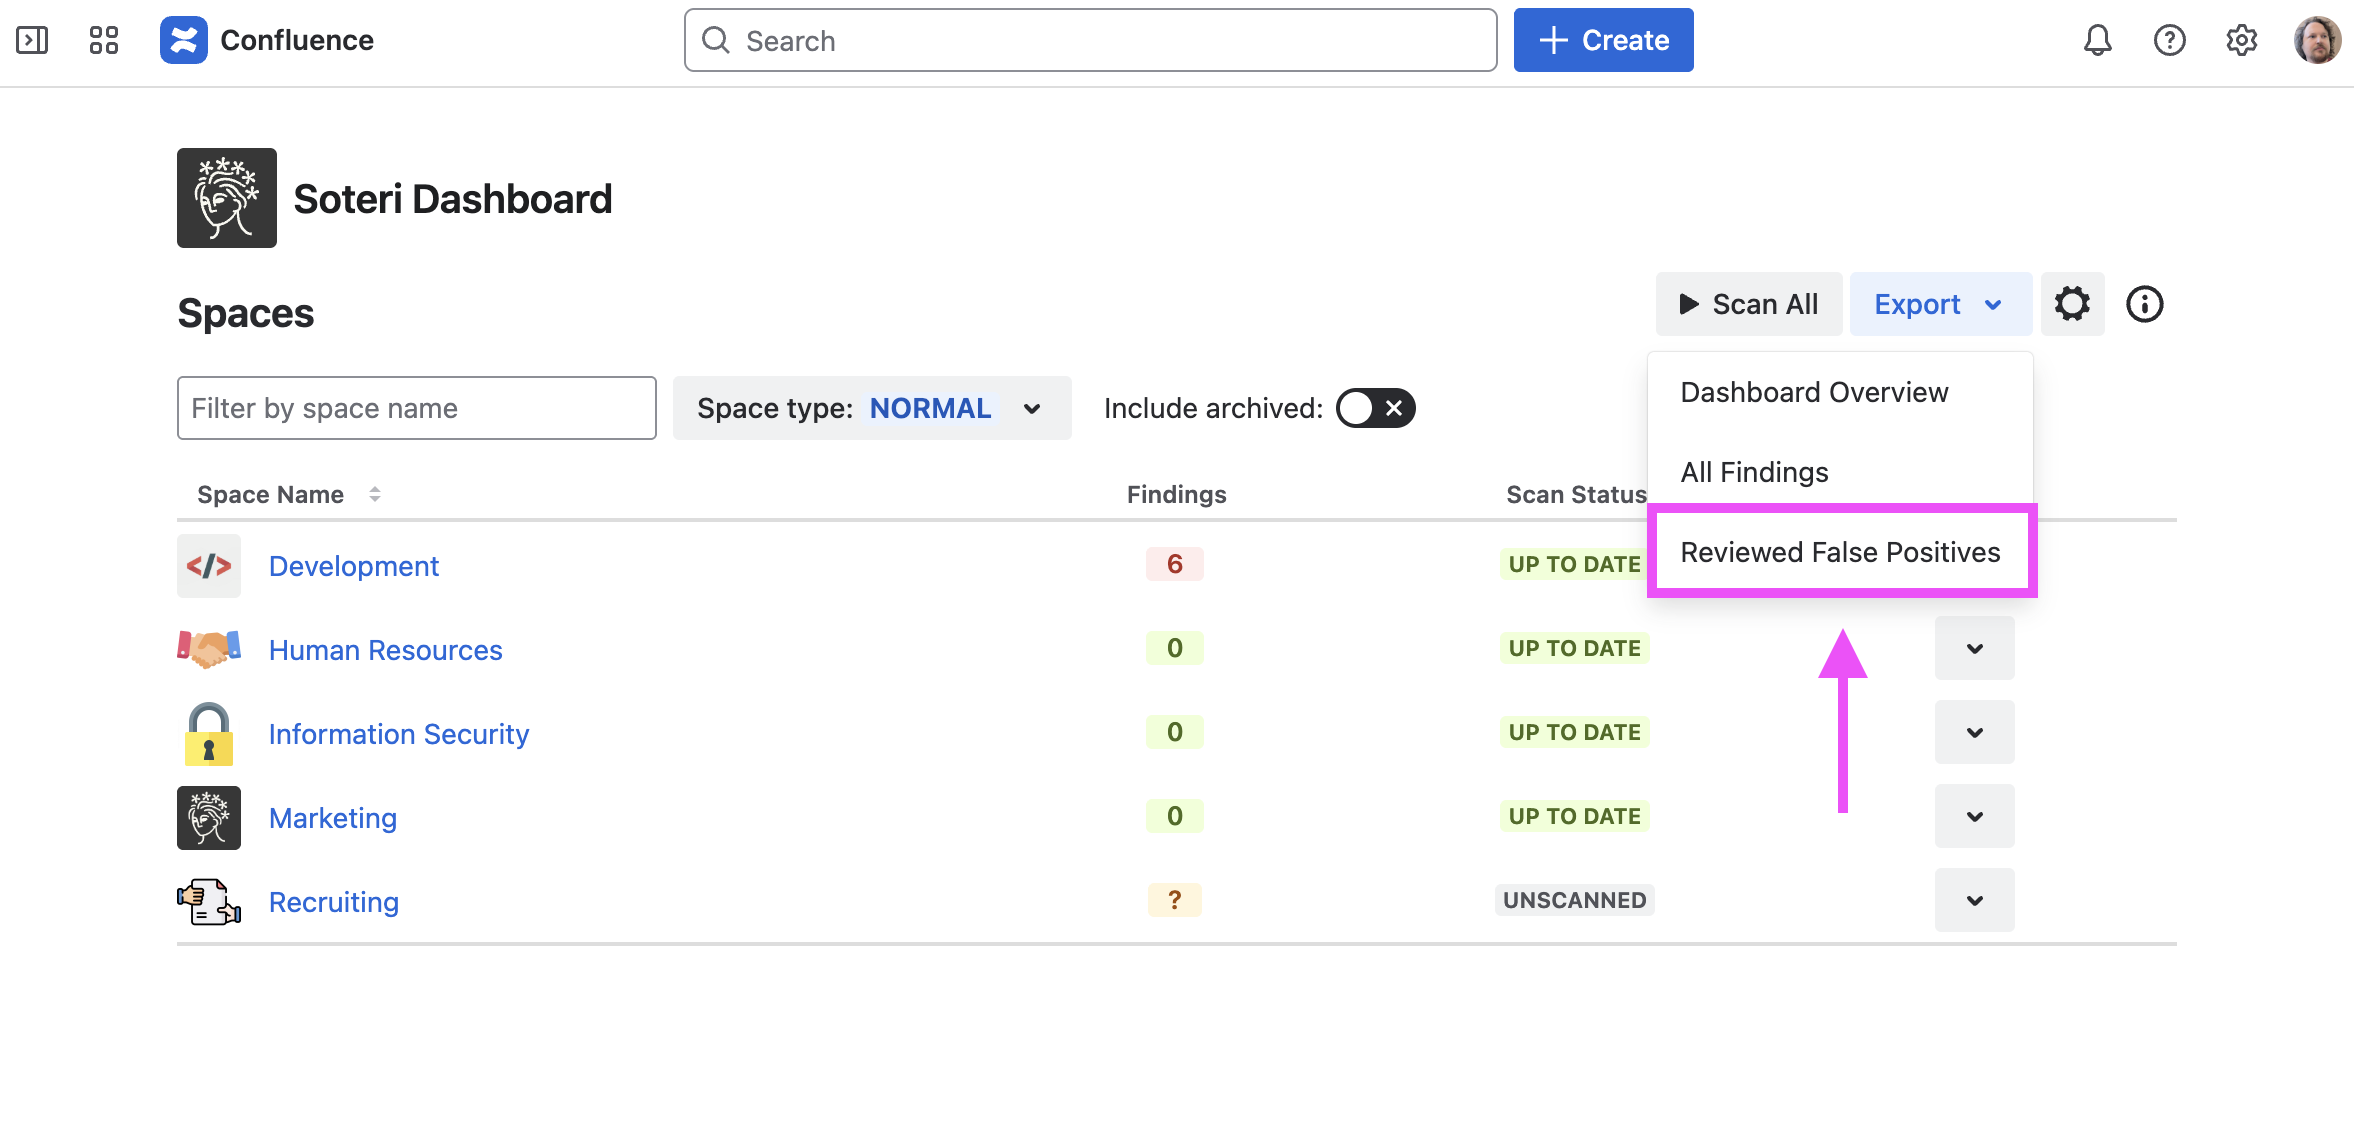
Task: Toggle Include archived switch
Action: pyautogui.click(x=1375, y=408)
